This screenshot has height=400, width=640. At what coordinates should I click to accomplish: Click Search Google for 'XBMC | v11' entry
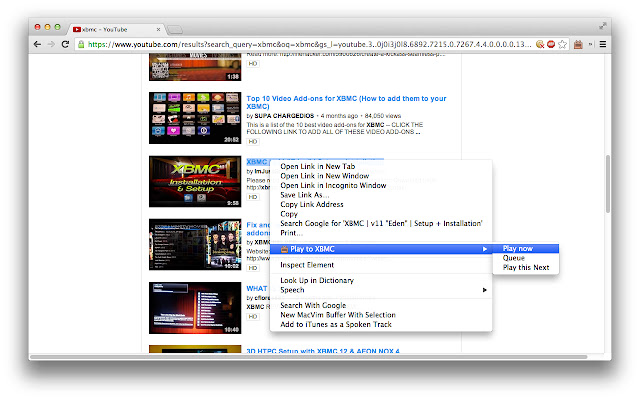tap(381, 223)
